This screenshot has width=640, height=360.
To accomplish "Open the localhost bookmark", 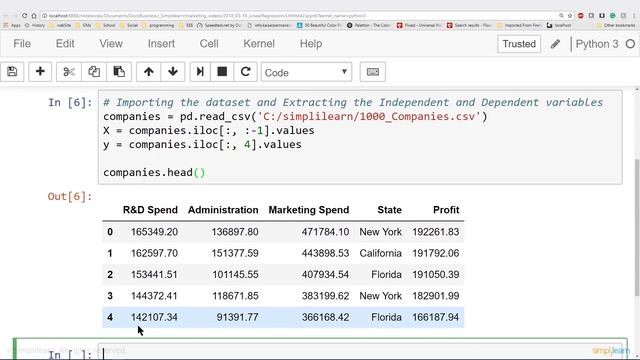I will click(559, 25).
